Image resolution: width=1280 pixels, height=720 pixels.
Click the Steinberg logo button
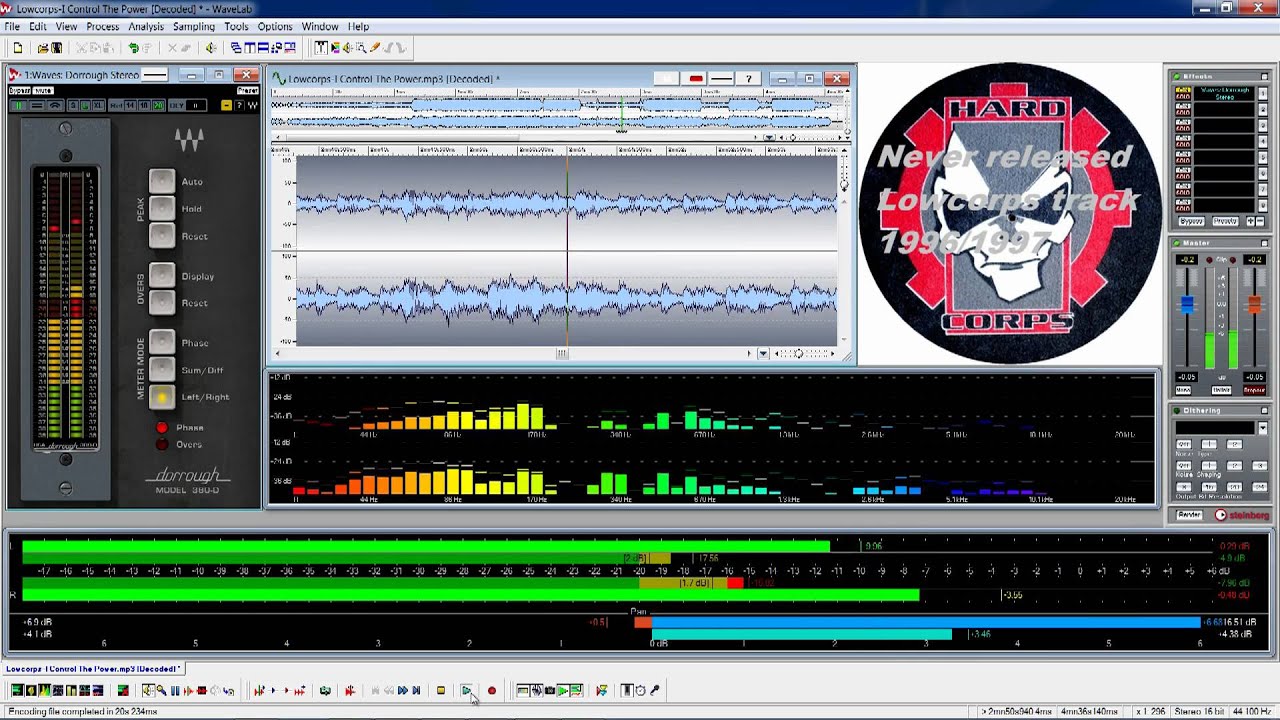click(1241, 515)
